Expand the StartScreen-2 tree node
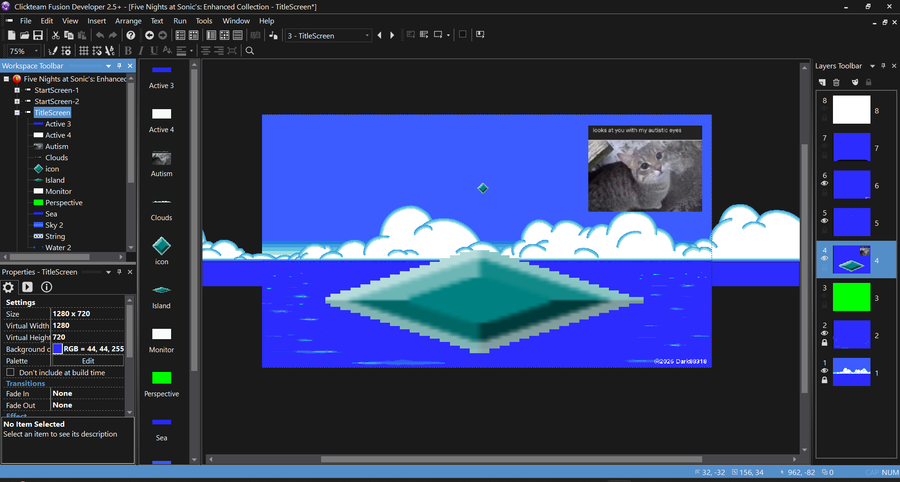Image resolution: width=900 pixels, height=482 pixels. pos(17,102)
